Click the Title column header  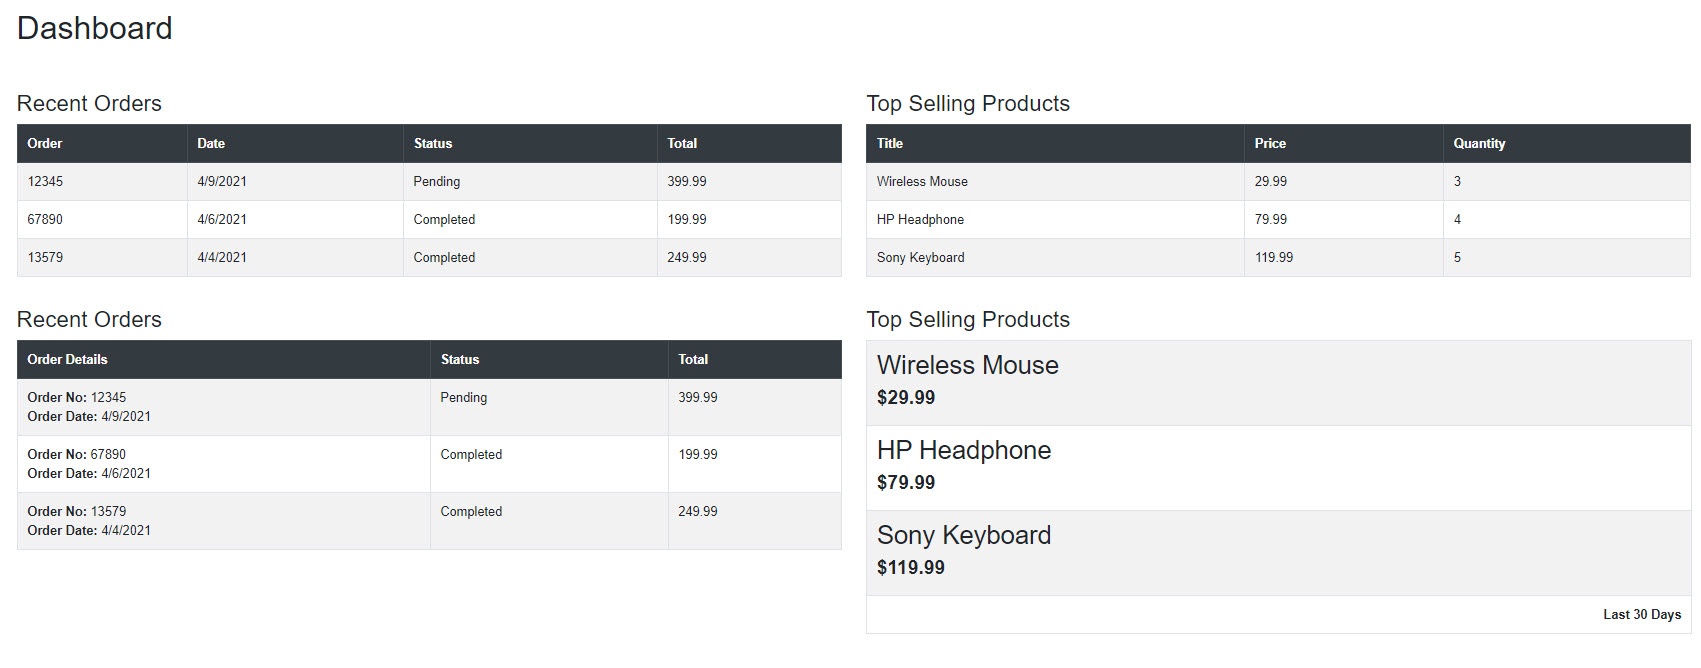(x=890, y=143)
